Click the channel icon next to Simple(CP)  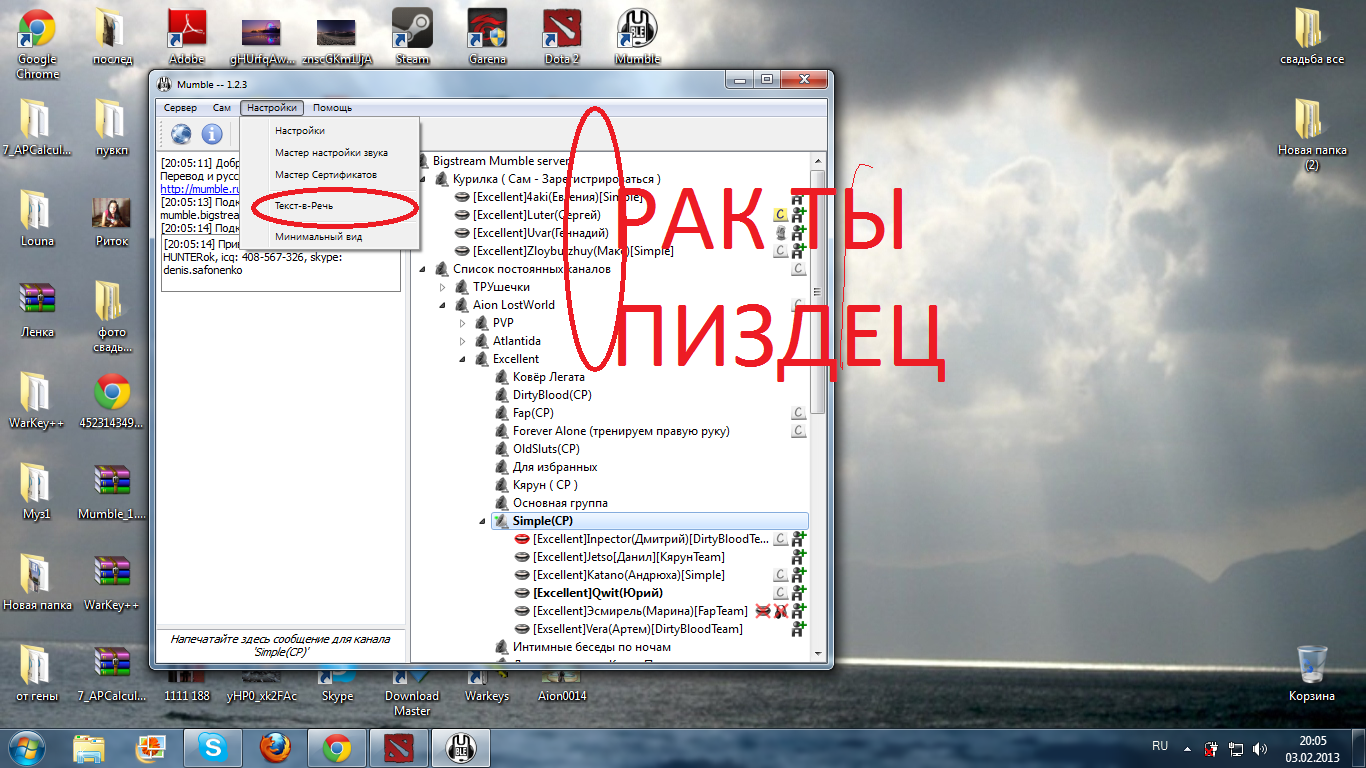click(x=501, y=521)
